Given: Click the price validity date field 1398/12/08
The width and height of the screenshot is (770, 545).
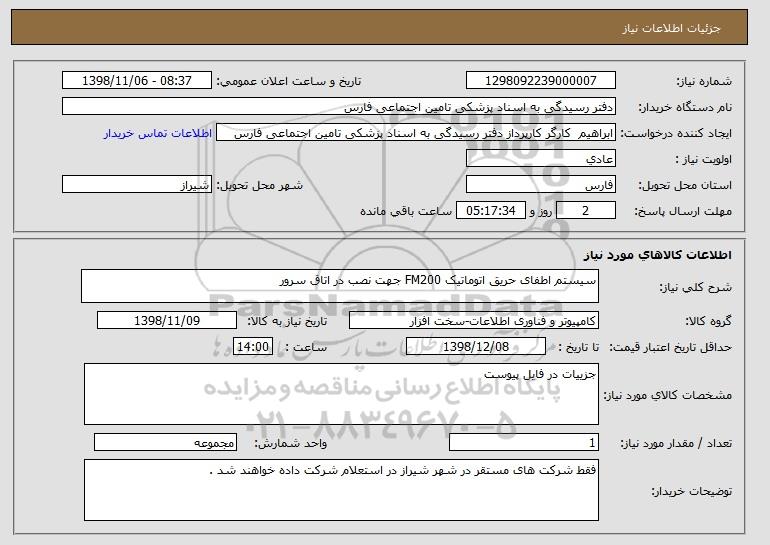Looking at the screenshot, I should point(476,347).
